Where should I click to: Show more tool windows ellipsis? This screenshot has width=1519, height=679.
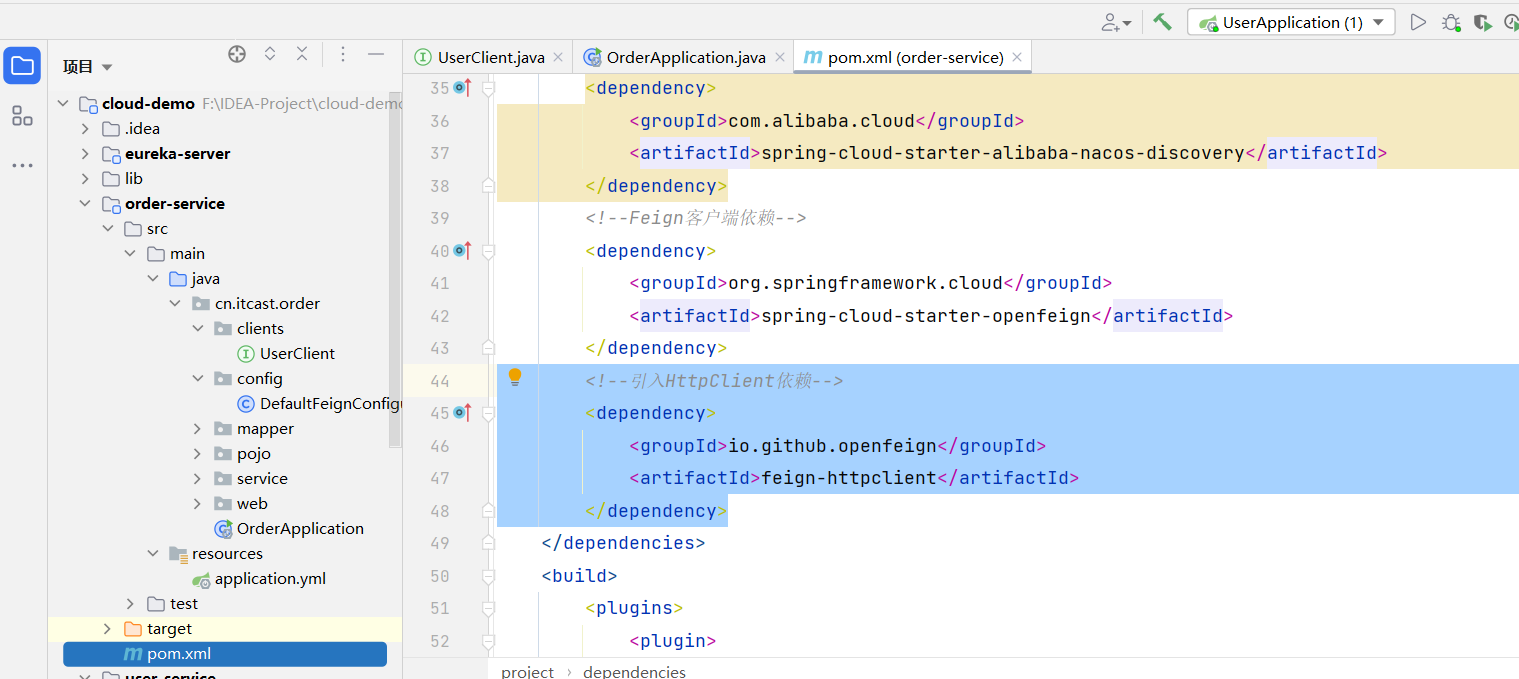pyautogui.click(x=22, y=166)
